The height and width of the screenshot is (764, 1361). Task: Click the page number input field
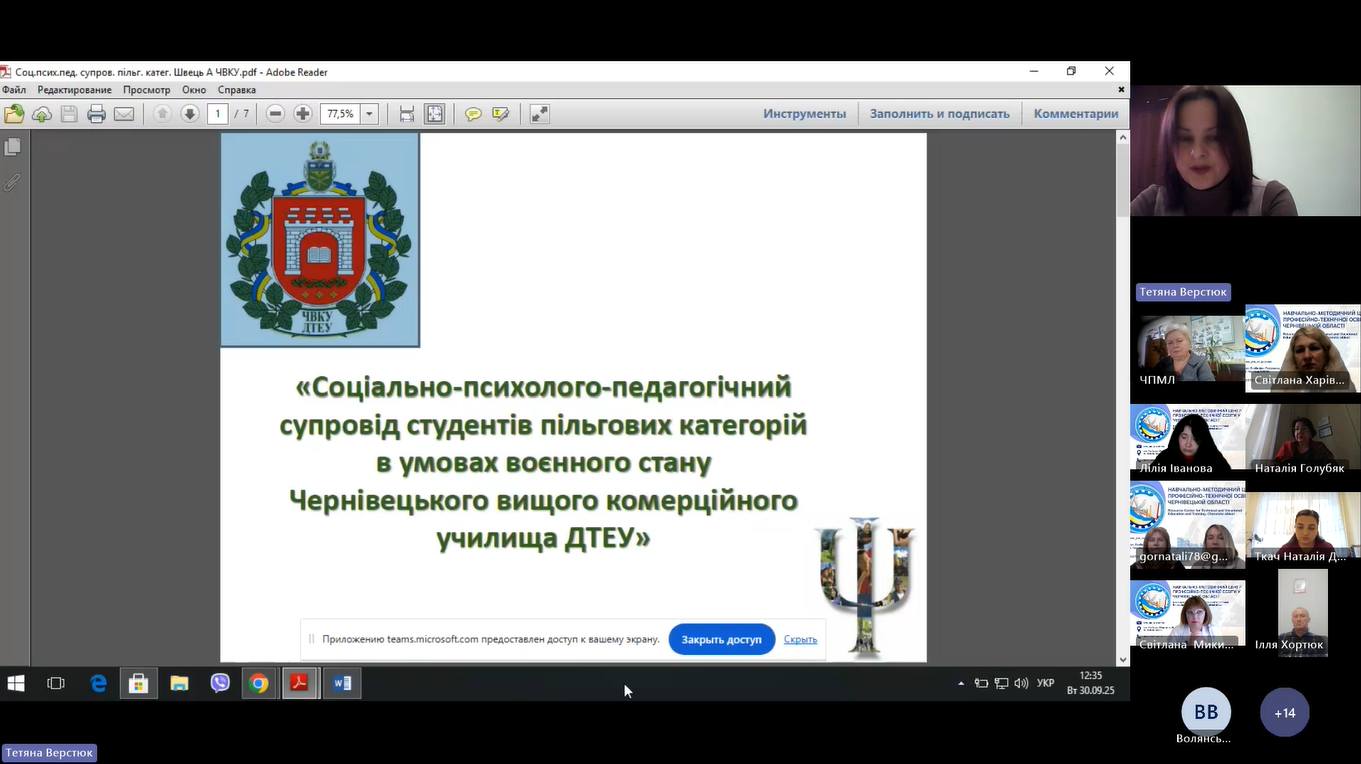218,114
